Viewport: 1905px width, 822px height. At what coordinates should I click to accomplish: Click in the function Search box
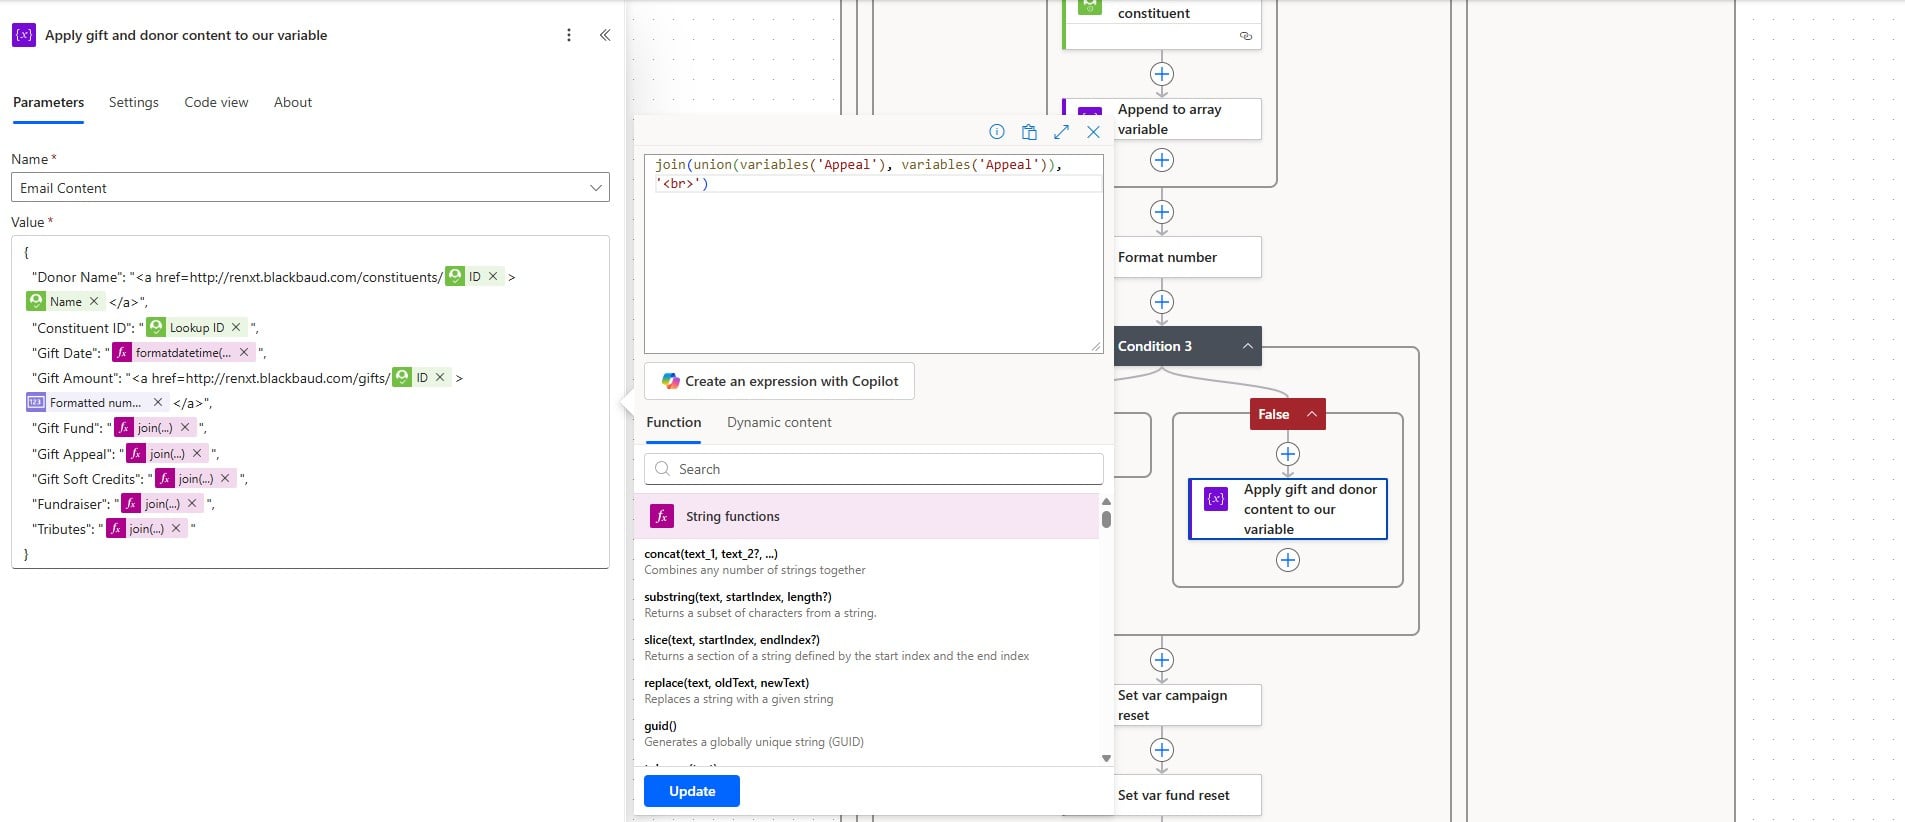pyautogui.click(x=874, y=469)
